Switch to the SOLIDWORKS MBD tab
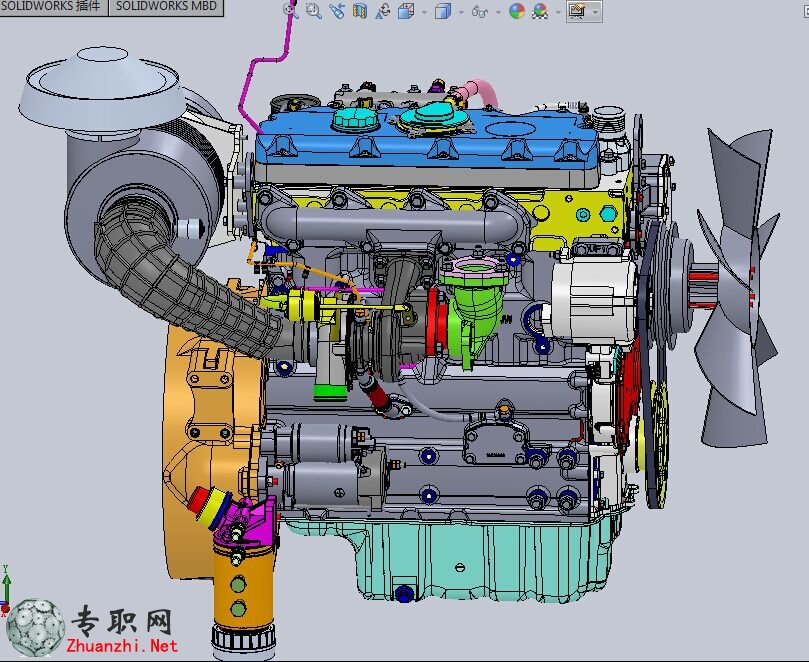The width and height of the screenshot is (809, 662). 166,7
